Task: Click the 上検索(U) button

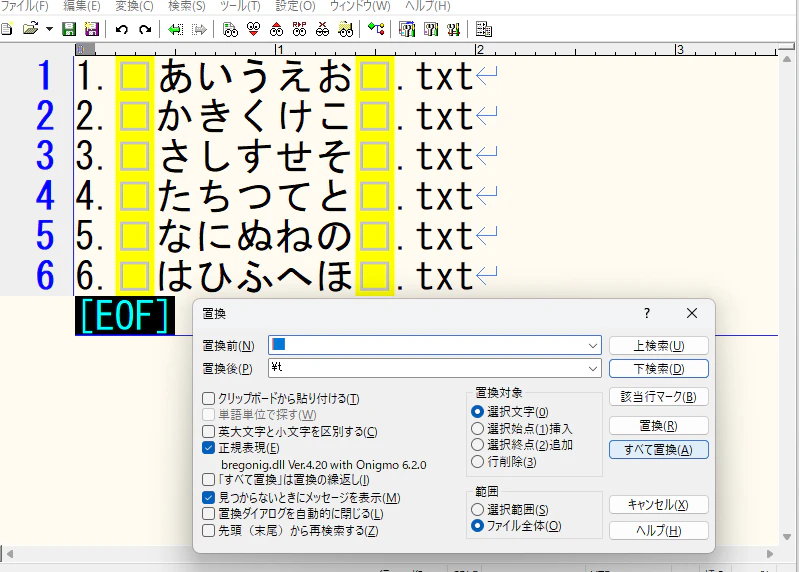Action: [658, 345]
